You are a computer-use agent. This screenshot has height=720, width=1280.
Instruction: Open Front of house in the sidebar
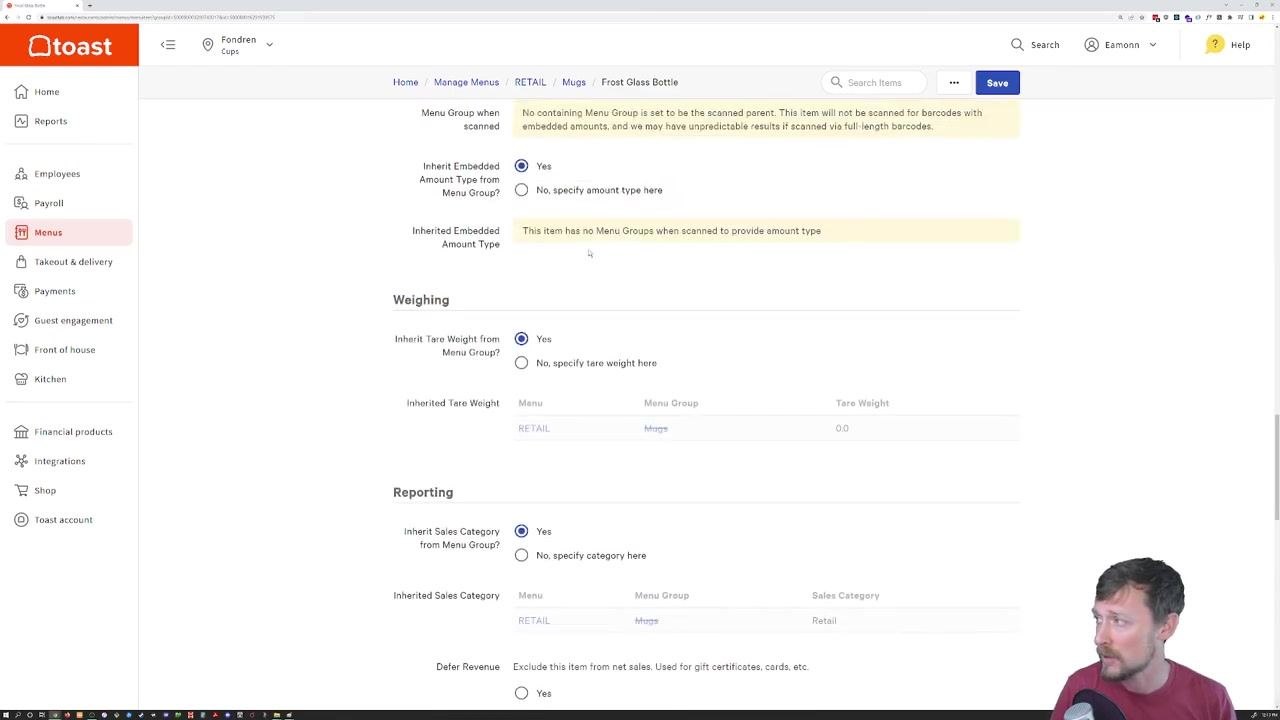(x=69, y=350)
